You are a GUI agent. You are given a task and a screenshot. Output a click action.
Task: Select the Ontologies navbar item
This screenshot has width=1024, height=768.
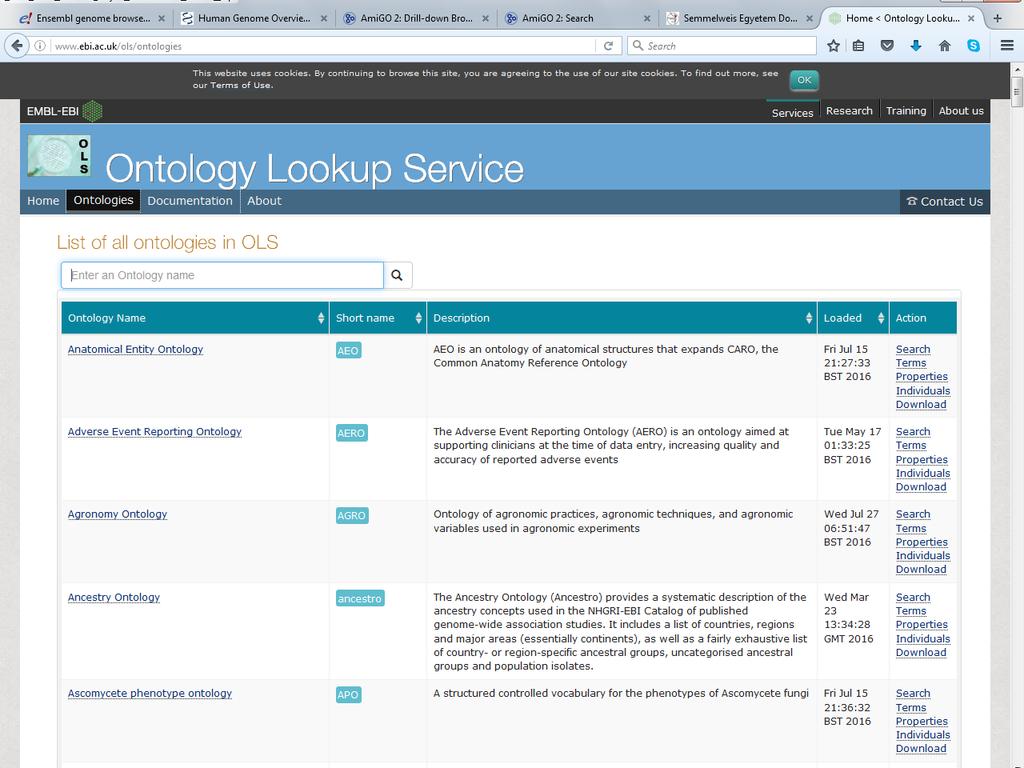[103, 200]
